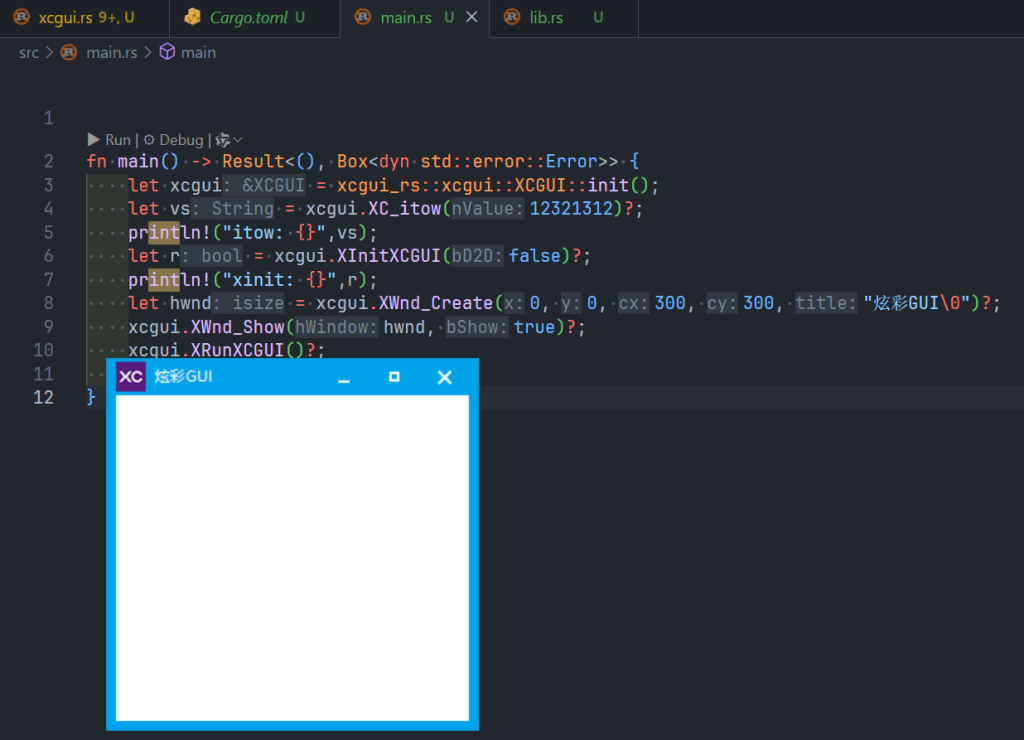Image resolution: width=1024 pixels, height=740 pixels.
Task: Click the debug profile icon after Debug
Action: pos(221,140)
